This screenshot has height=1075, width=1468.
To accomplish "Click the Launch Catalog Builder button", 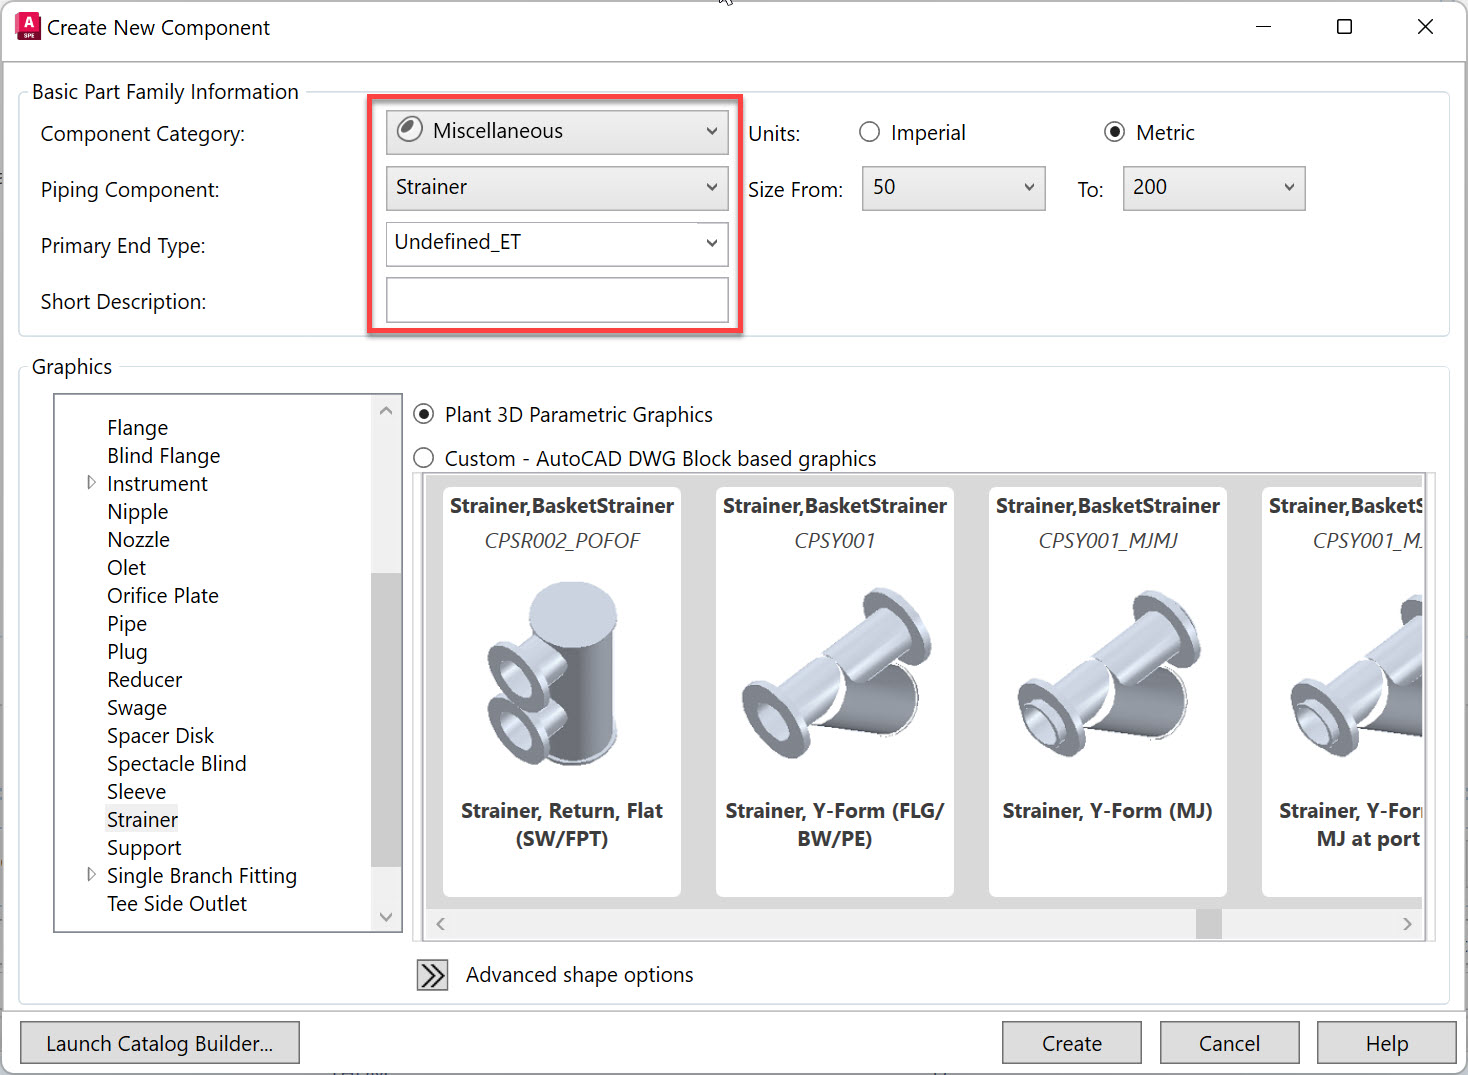I will [x=159, y=1042].
